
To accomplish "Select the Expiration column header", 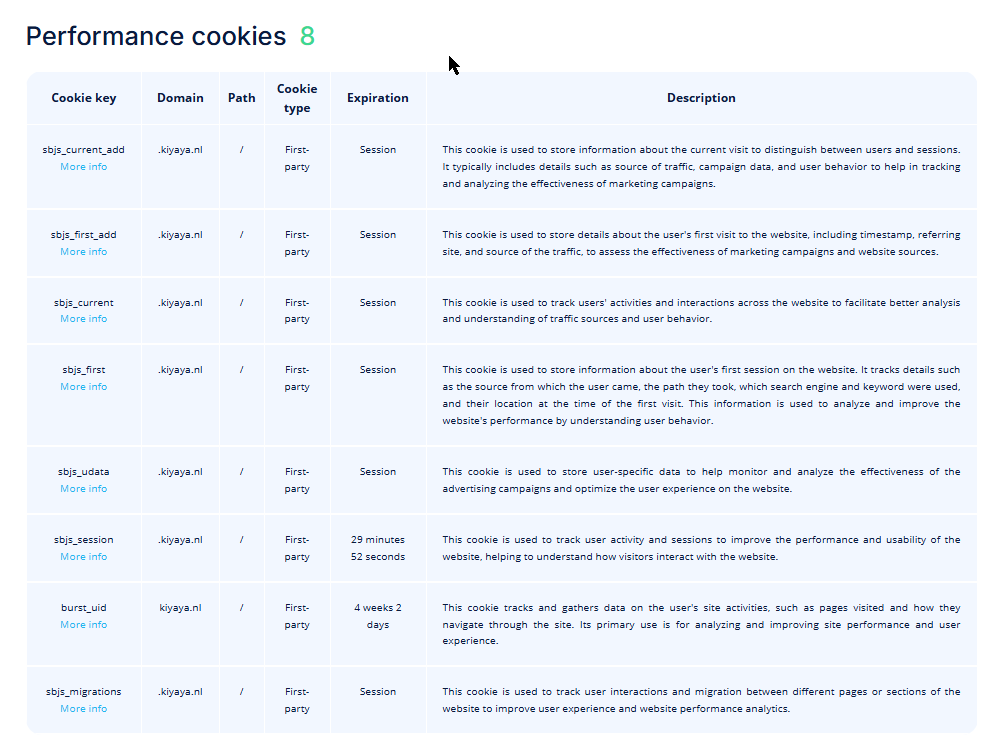I will (378, 98).
